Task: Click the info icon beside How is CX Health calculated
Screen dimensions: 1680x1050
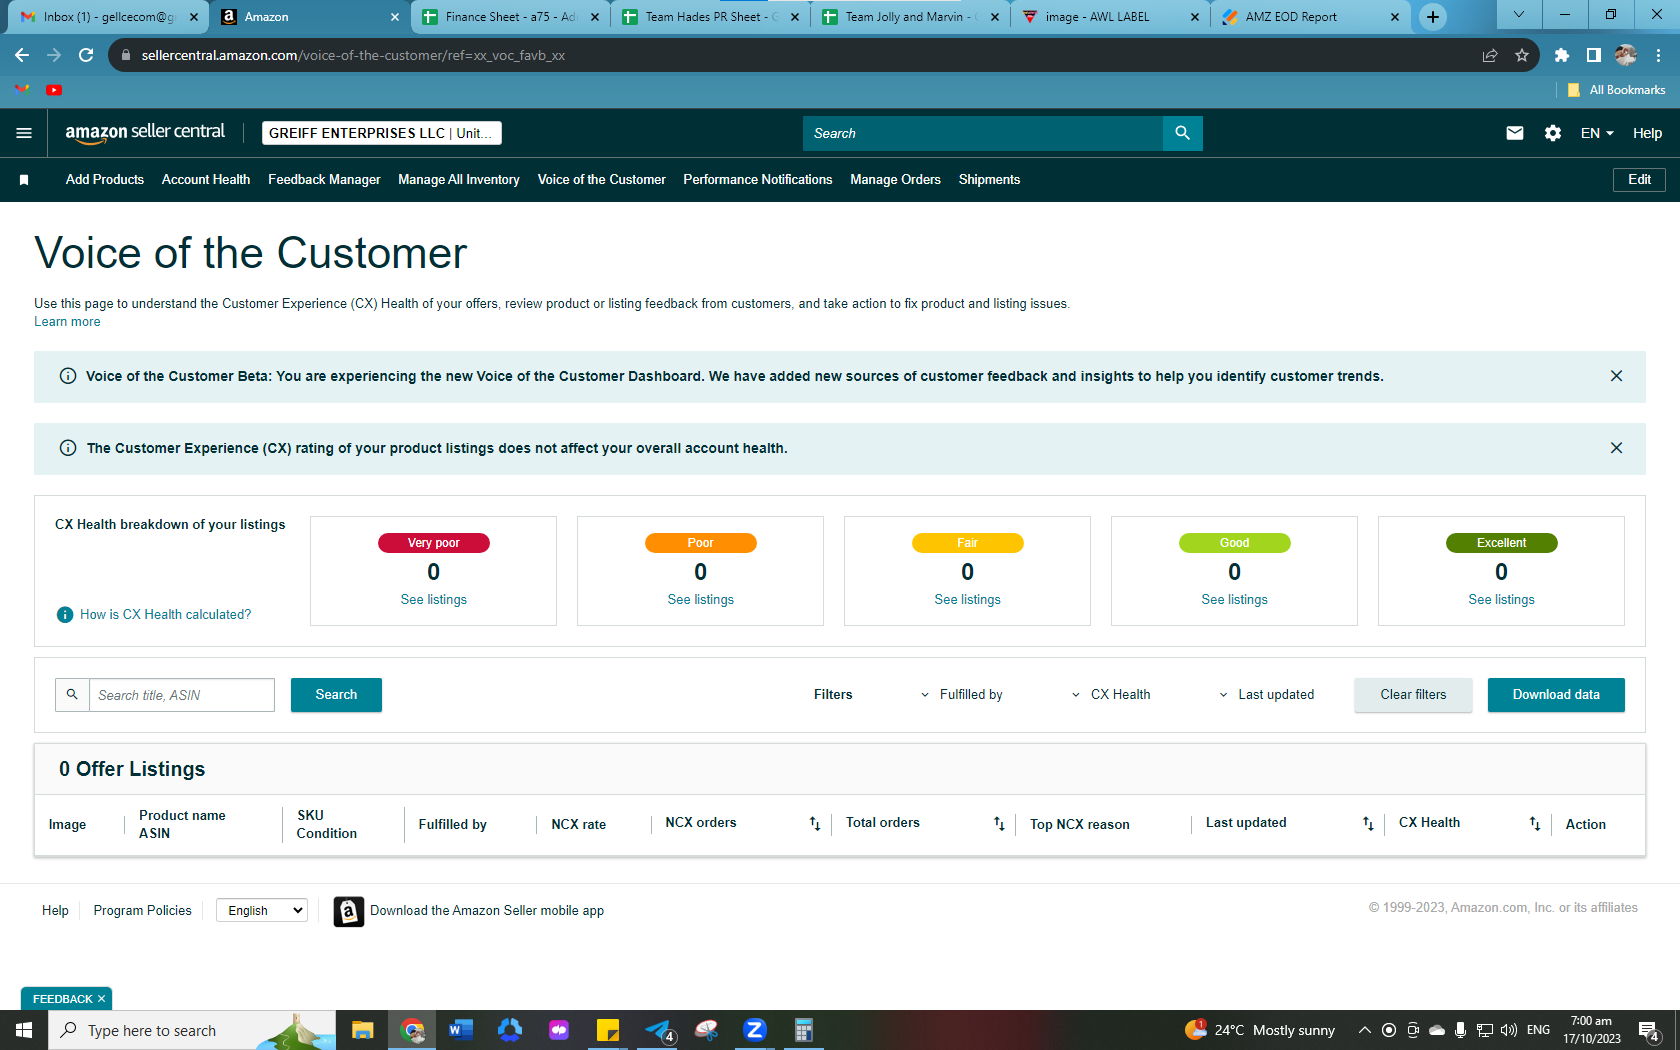Action: pos(65,615)
